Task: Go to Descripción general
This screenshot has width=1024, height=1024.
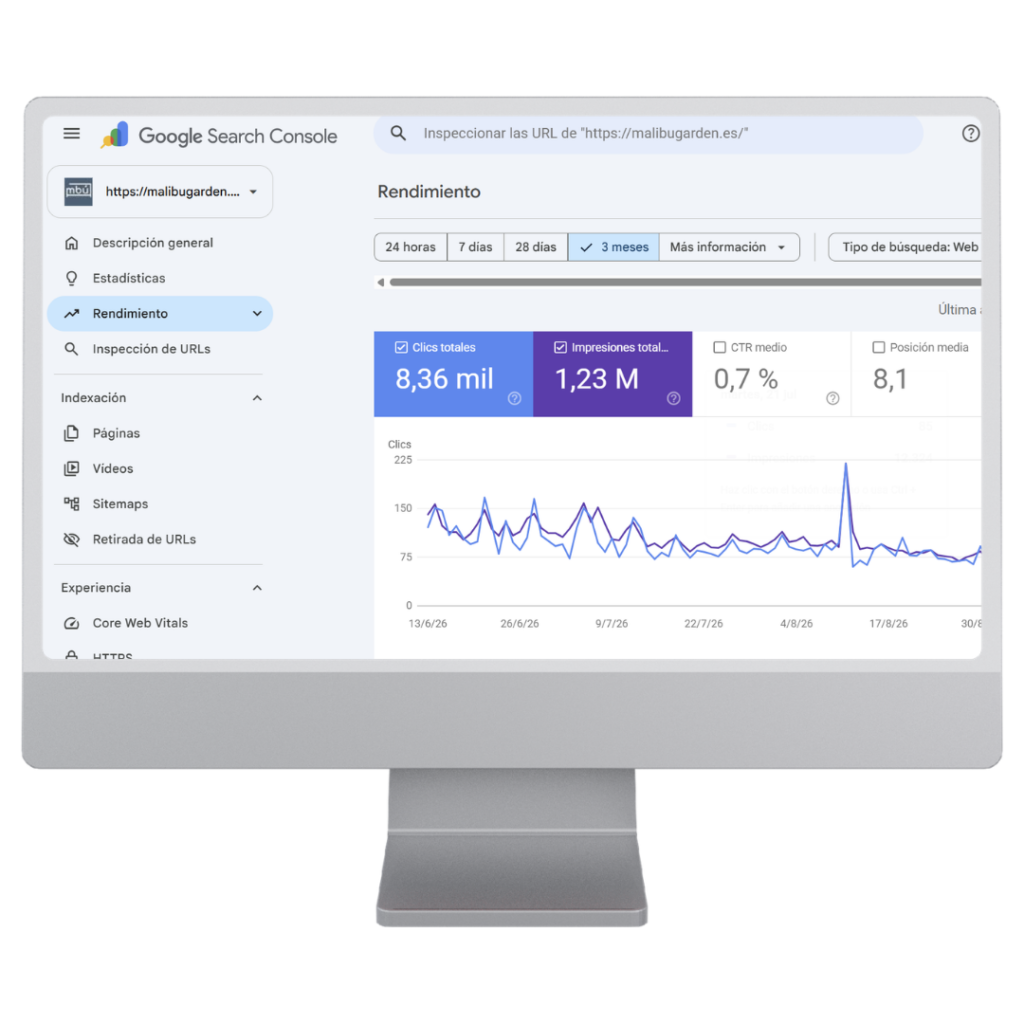Action: (152, 243)
